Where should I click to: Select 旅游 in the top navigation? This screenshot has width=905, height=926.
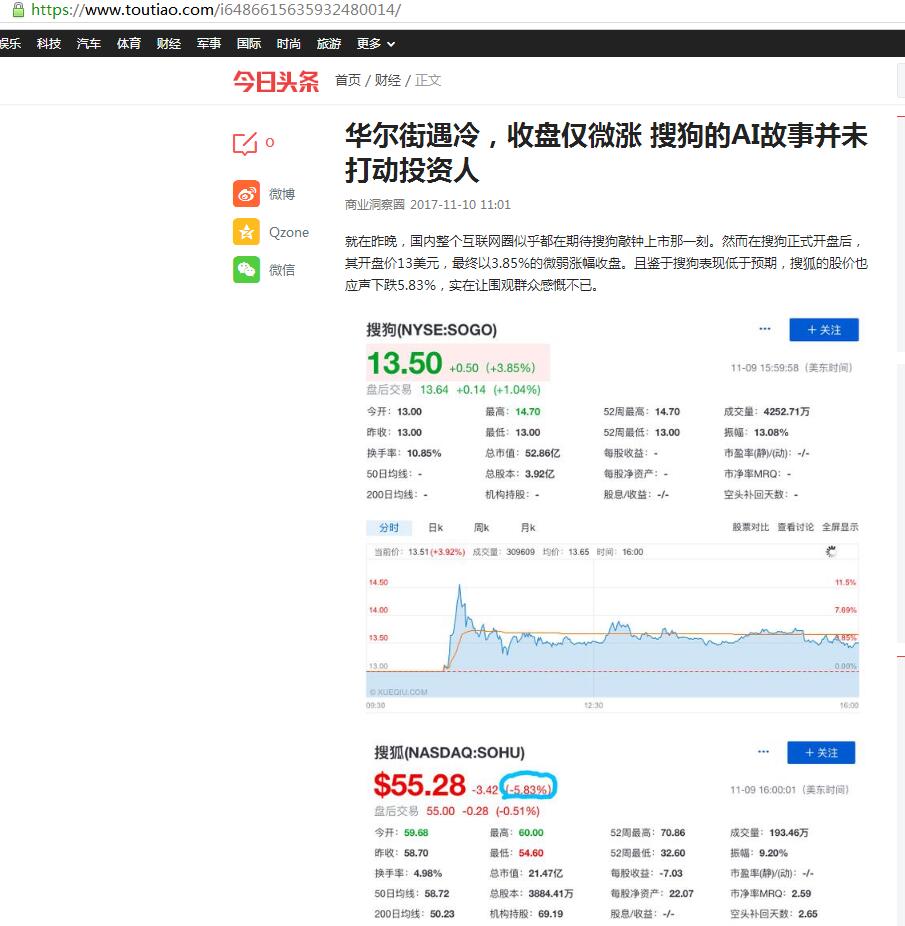pyautogui.click(x=328, y=43)
